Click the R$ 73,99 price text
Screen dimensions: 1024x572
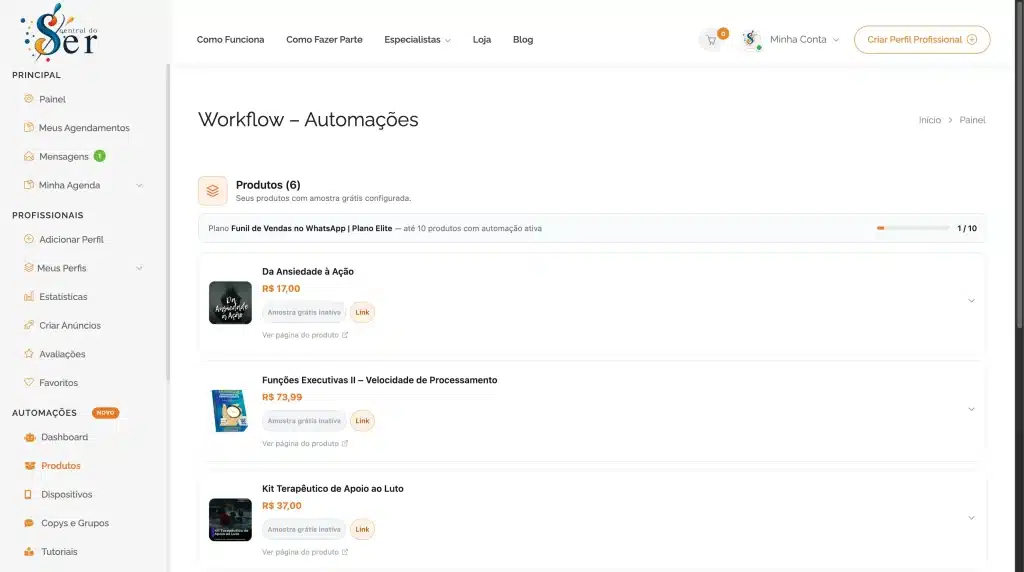pyautogui.click(x=282, y=397)
